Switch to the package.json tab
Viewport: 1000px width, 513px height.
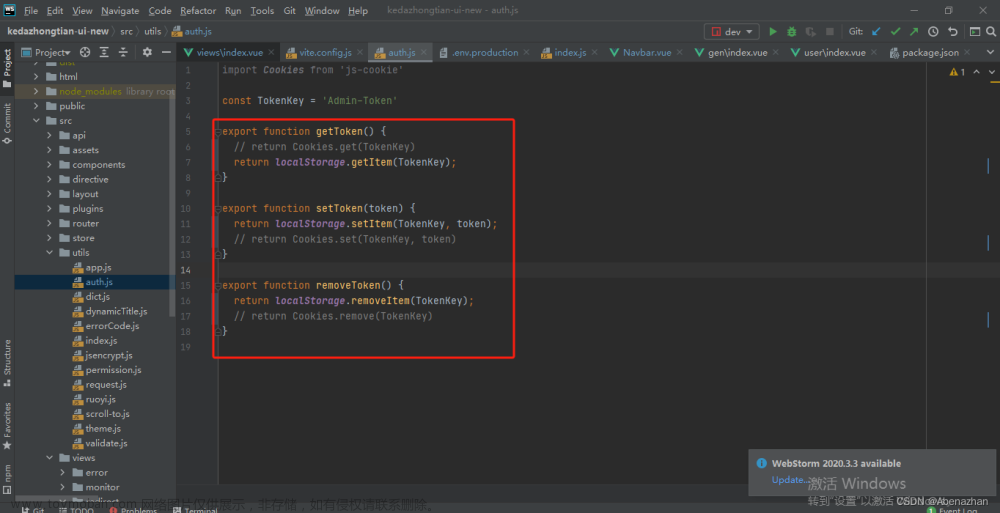pyautogui.click(x=930, y=52)
